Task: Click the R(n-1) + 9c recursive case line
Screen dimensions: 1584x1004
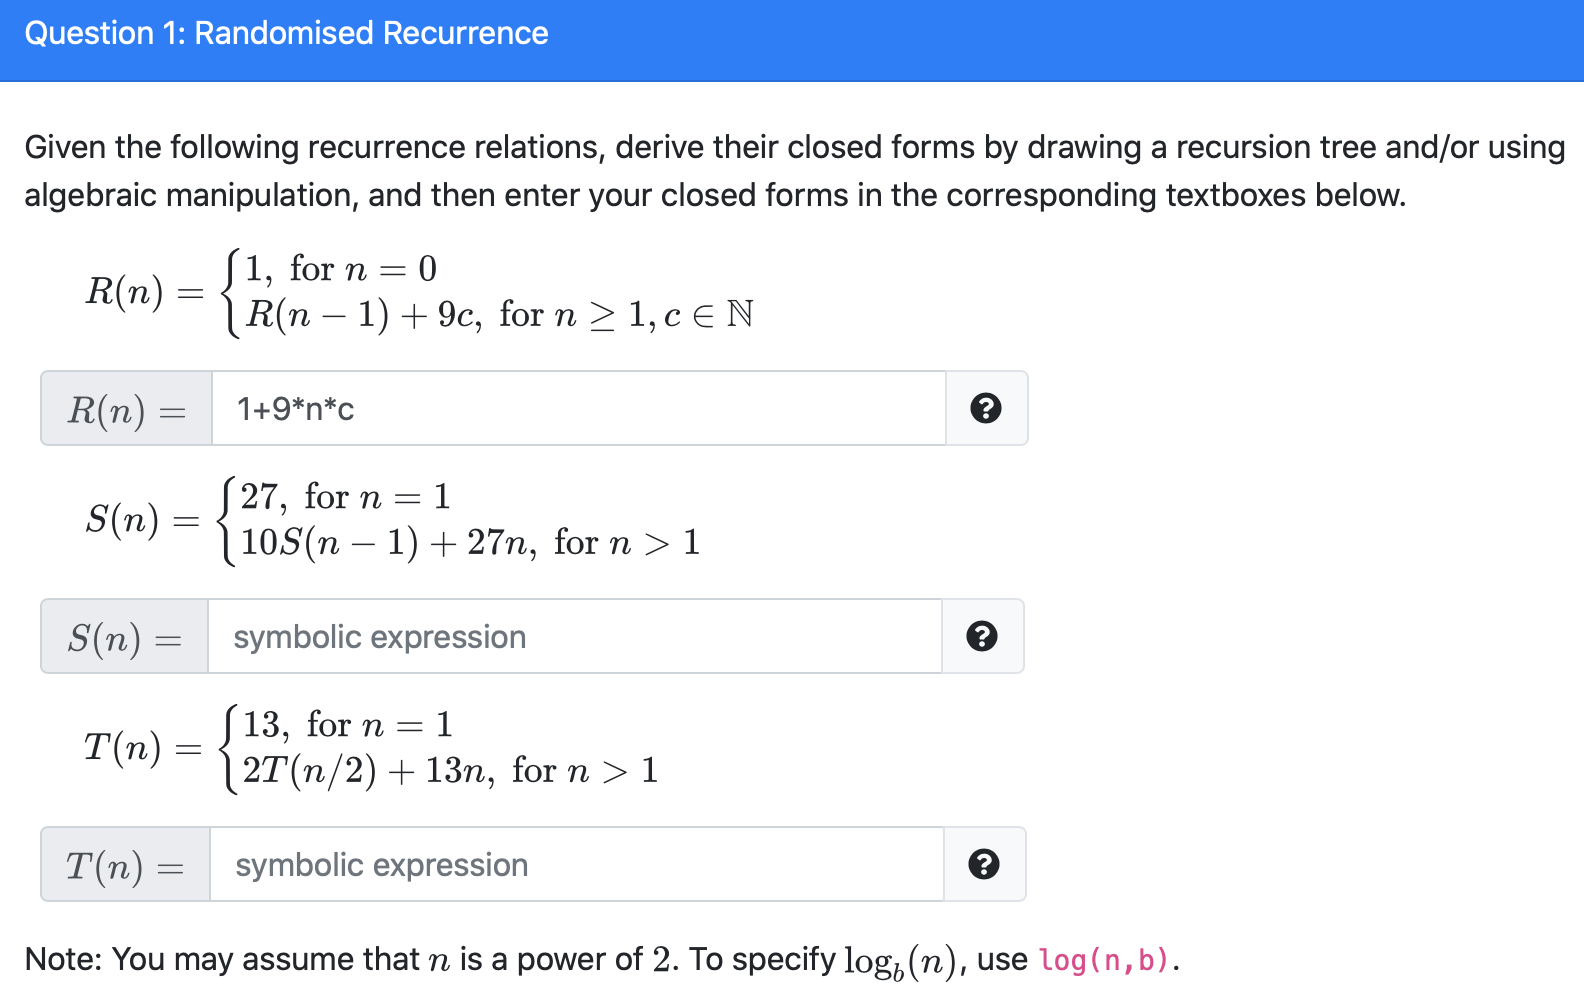Action: (x=499, y=315)
